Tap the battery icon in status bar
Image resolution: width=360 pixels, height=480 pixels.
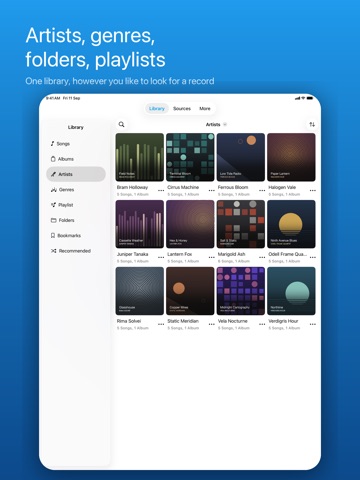[310, 98]
